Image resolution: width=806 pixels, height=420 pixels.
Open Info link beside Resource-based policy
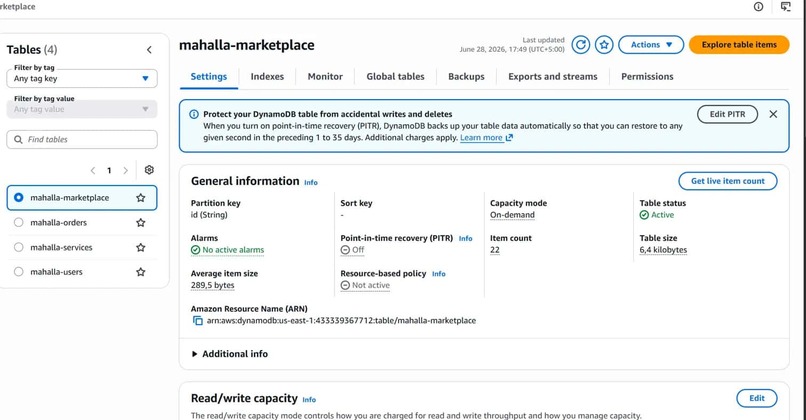[x=438, y=274]
